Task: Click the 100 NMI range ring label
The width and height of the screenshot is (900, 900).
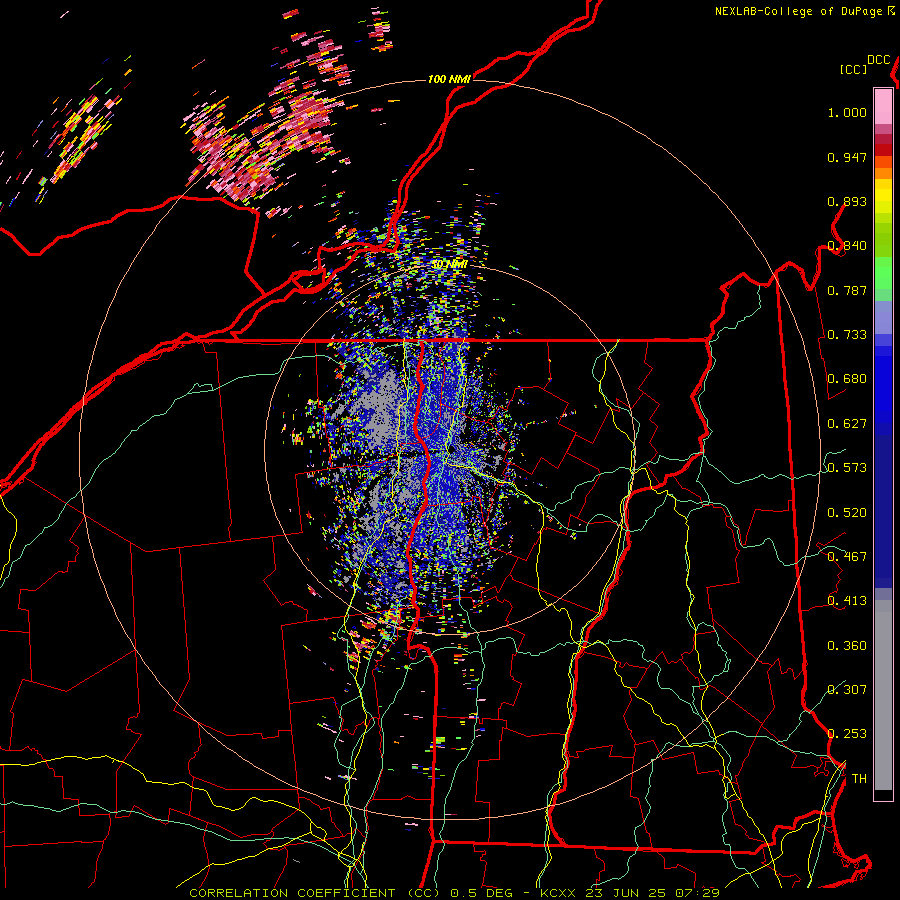Action: click(449, 79)
